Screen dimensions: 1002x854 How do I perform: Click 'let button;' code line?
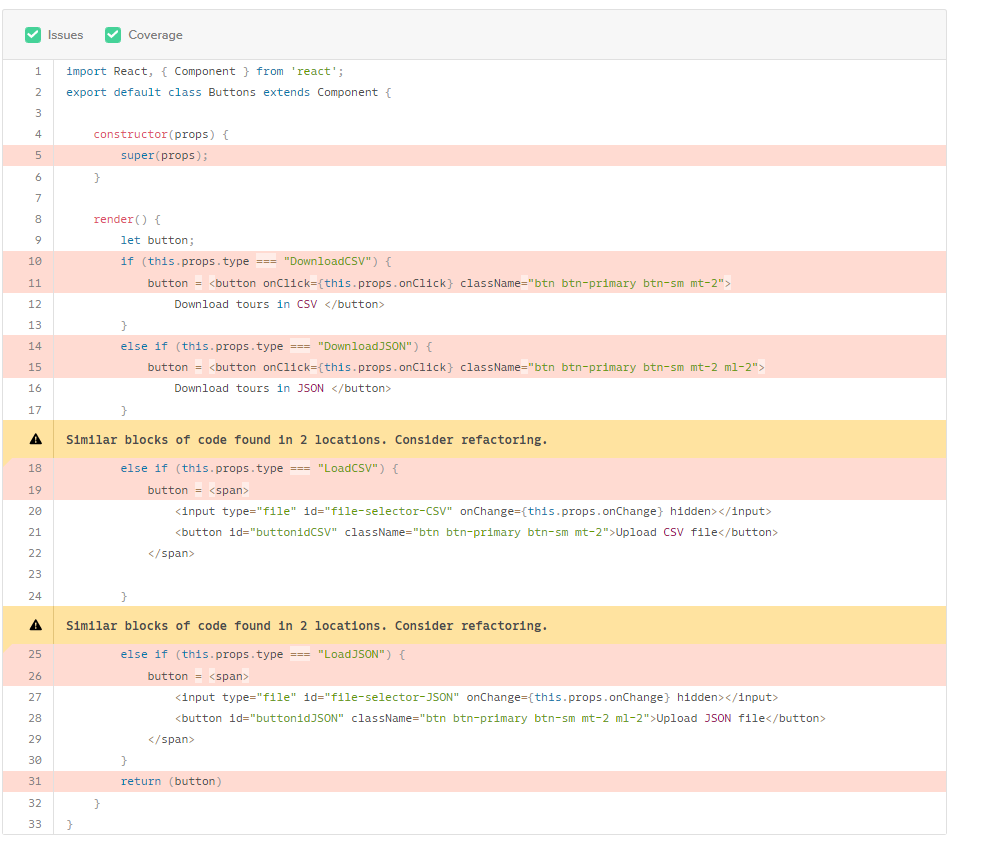point(157,240)
